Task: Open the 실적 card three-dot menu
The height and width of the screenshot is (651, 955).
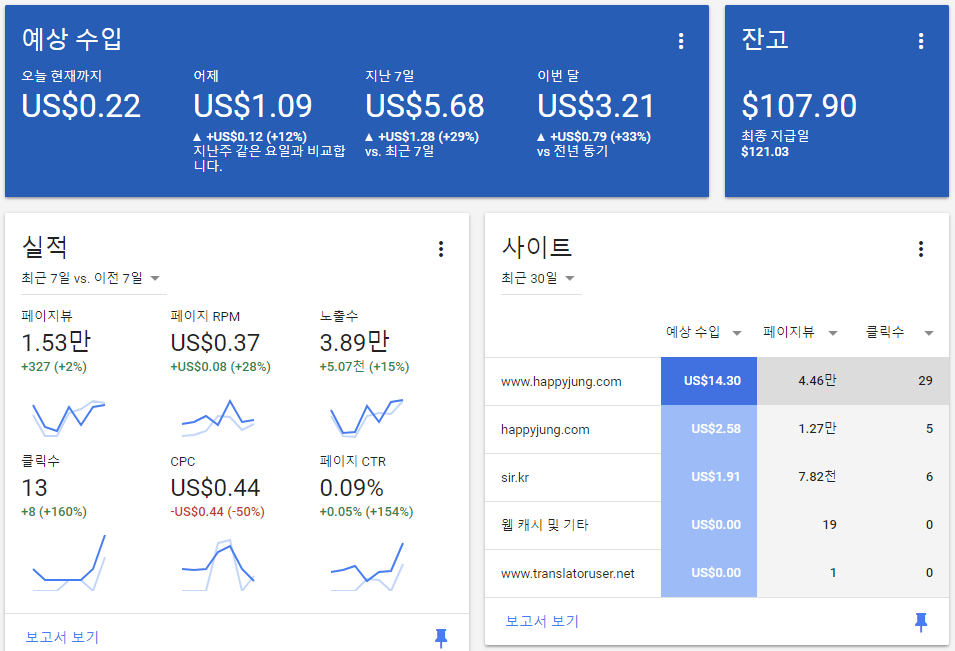Action: point(441,249)
